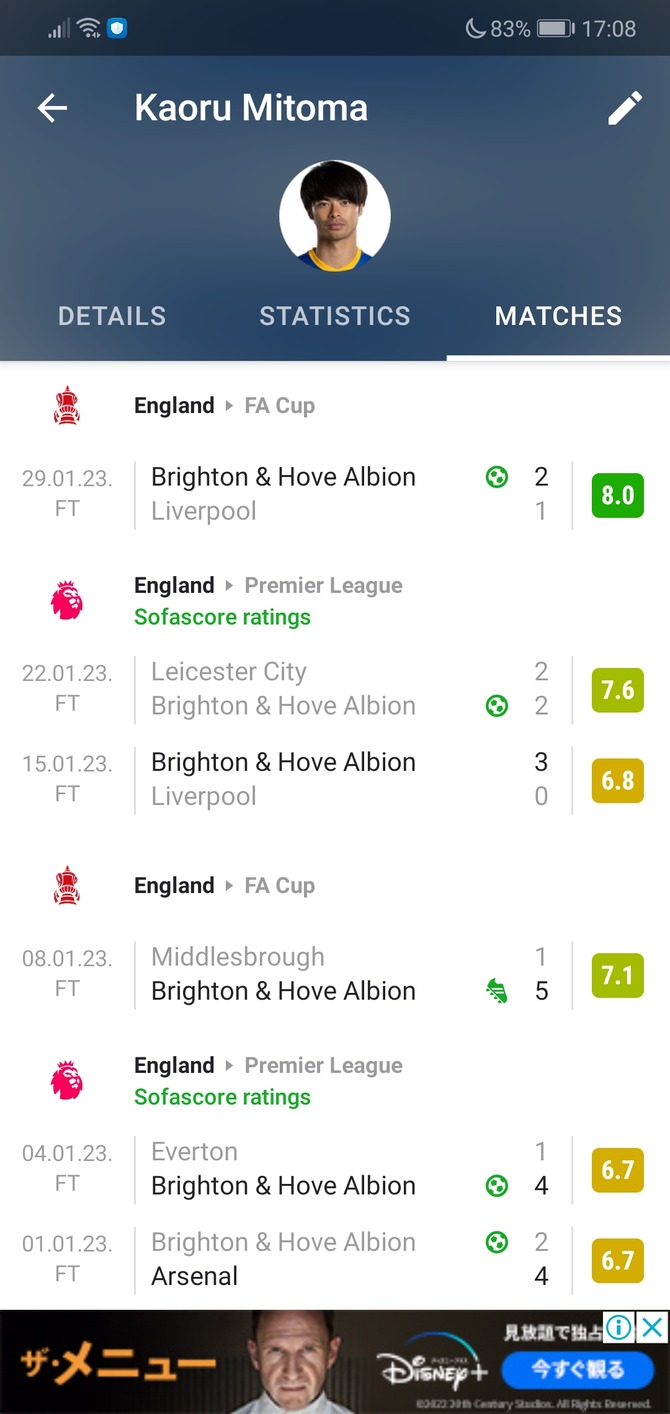Tap goal ball icon in 29.01.23 match
The image size is (670, 1414).
point(496,477)
